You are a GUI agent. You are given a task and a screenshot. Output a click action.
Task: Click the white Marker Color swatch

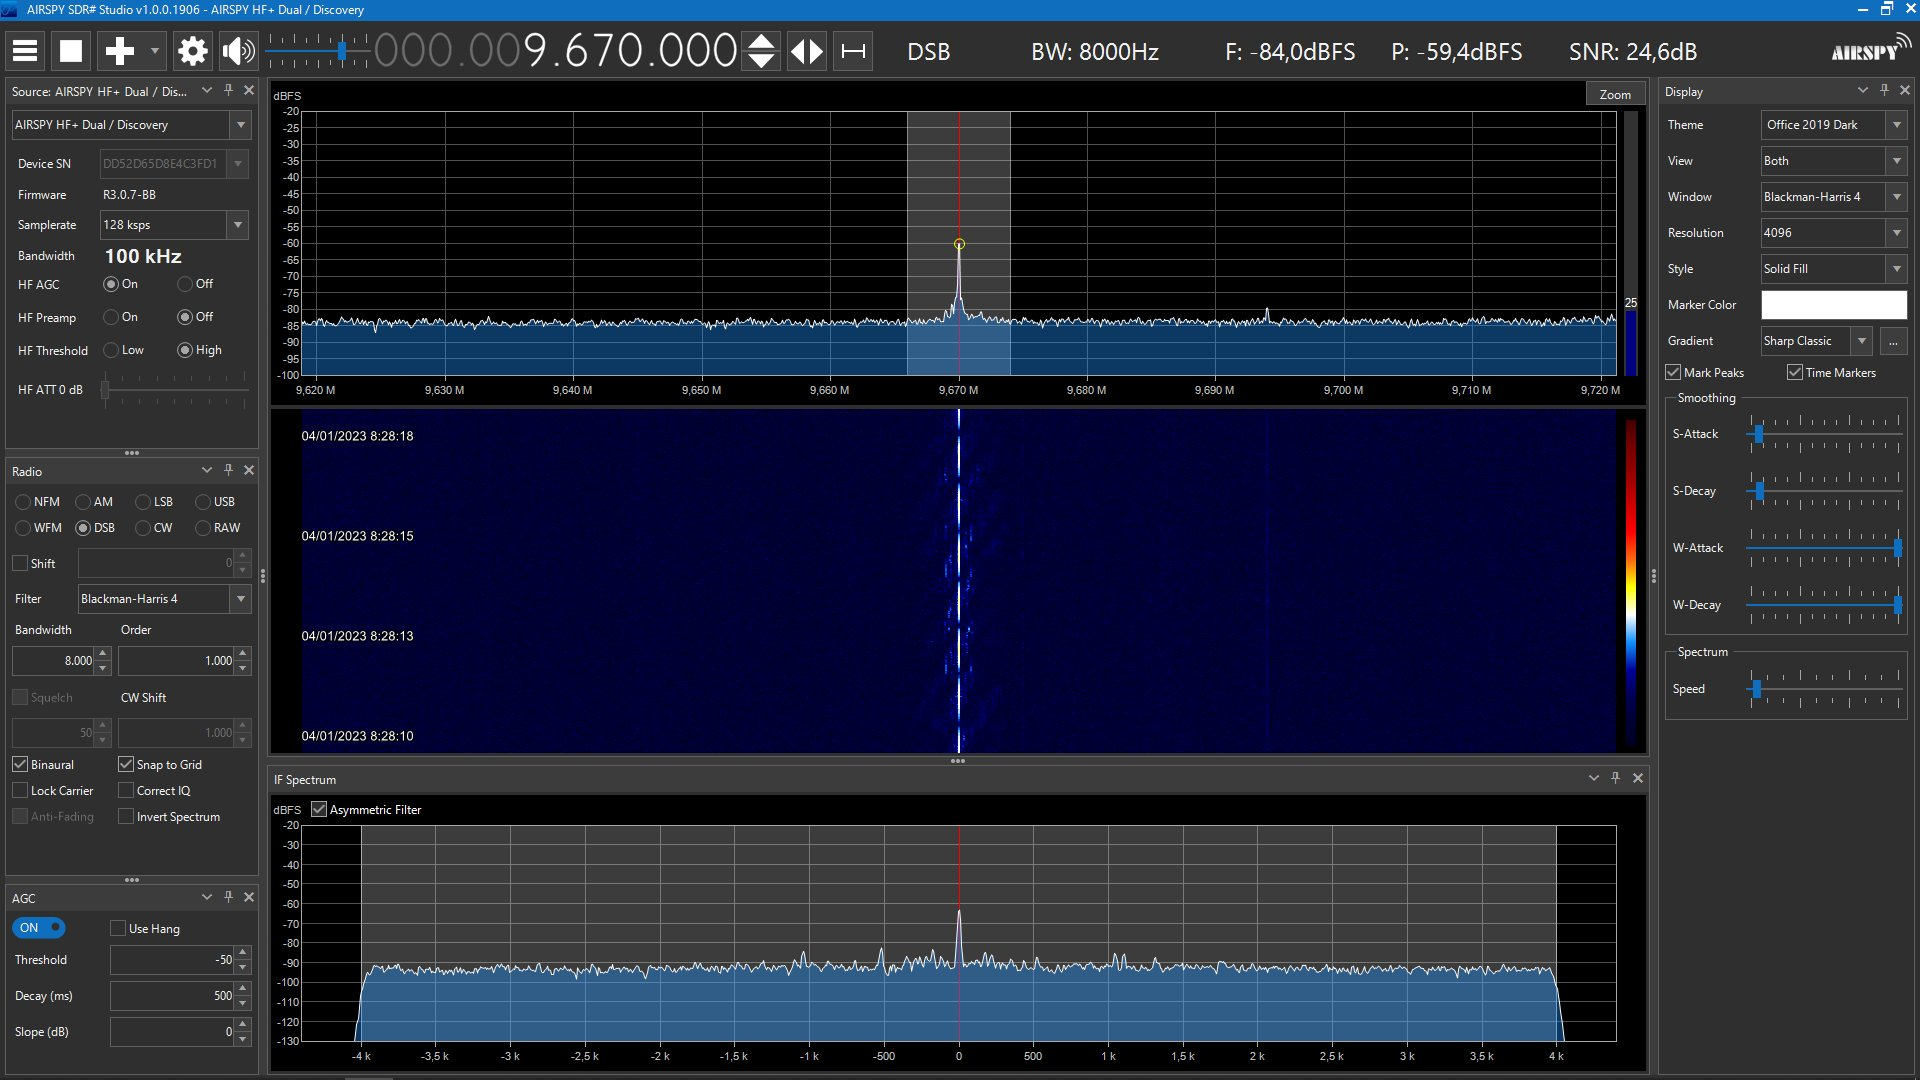point(1834,305)
